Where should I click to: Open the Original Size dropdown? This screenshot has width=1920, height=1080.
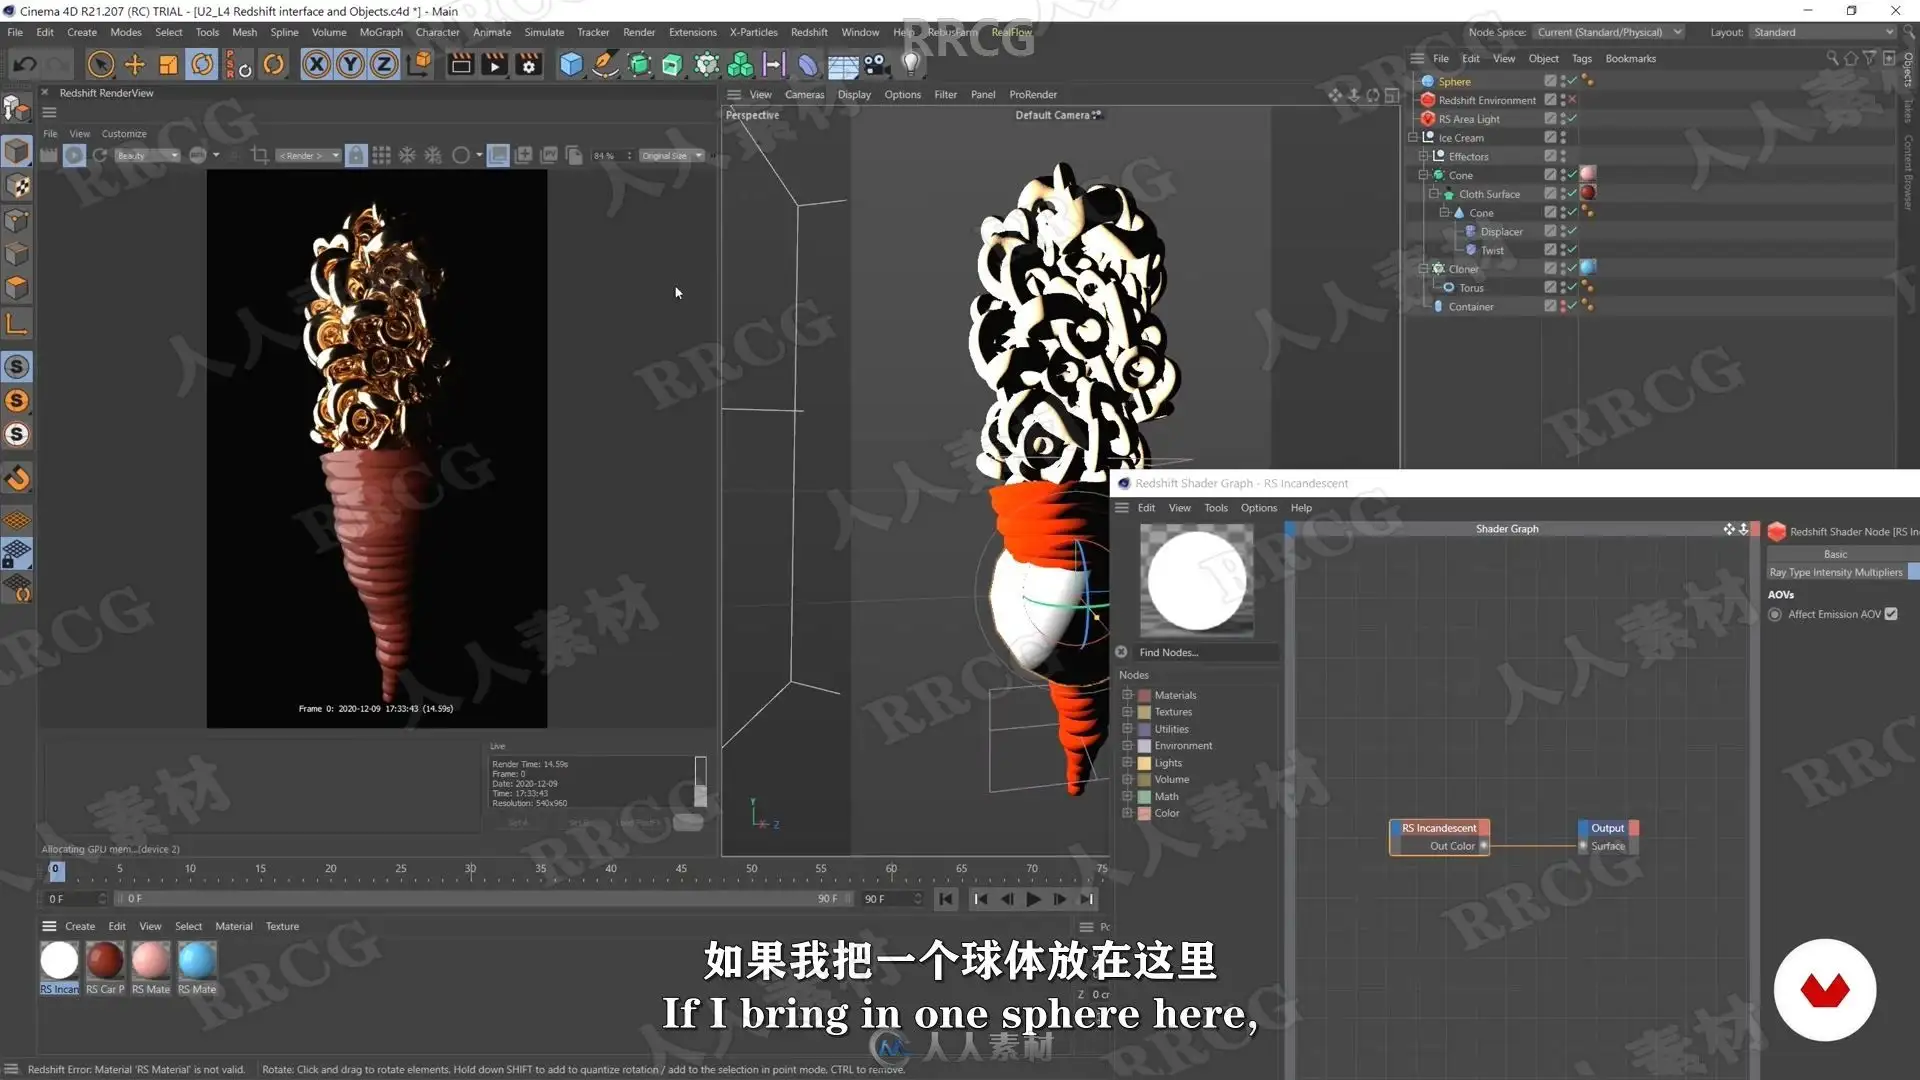pos(671,155)
